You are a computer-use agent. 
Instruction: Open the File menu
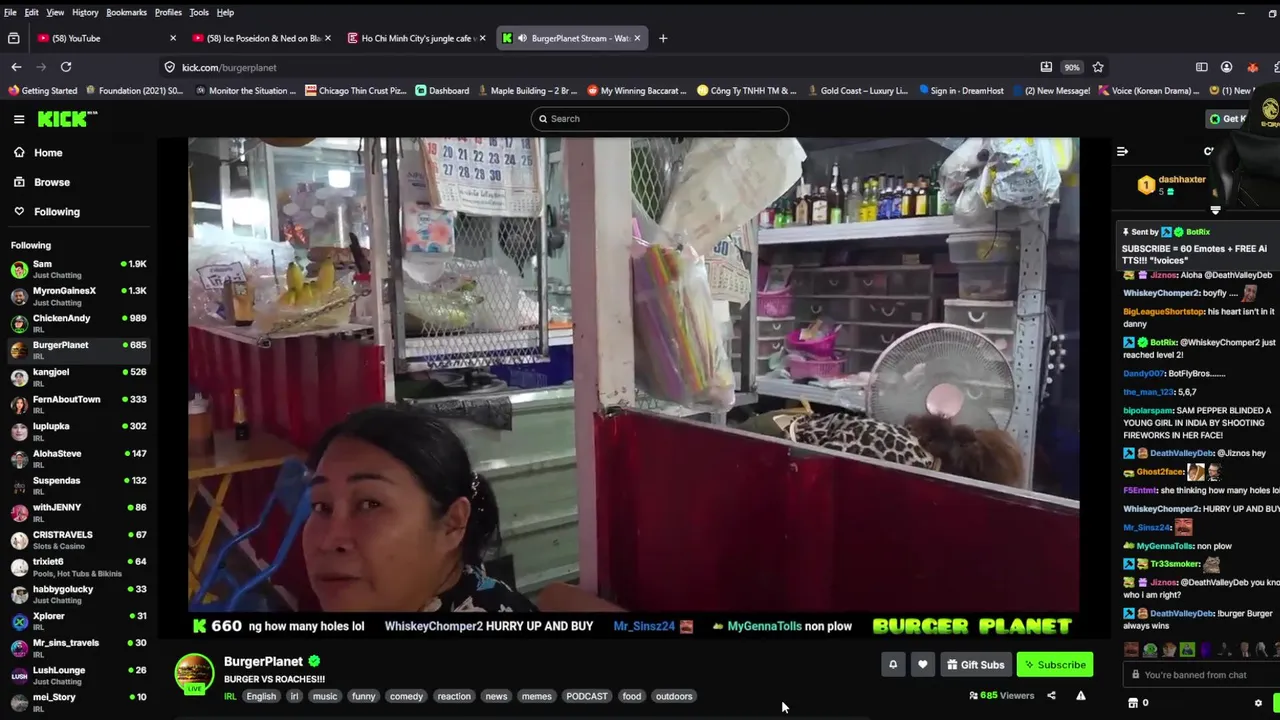tap(10, 12)
